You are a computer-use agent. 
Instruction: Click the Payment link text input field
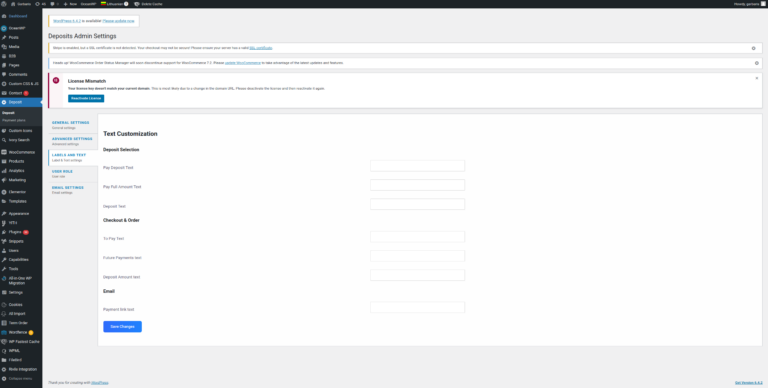pyautogui.click(x=417, y=307)
